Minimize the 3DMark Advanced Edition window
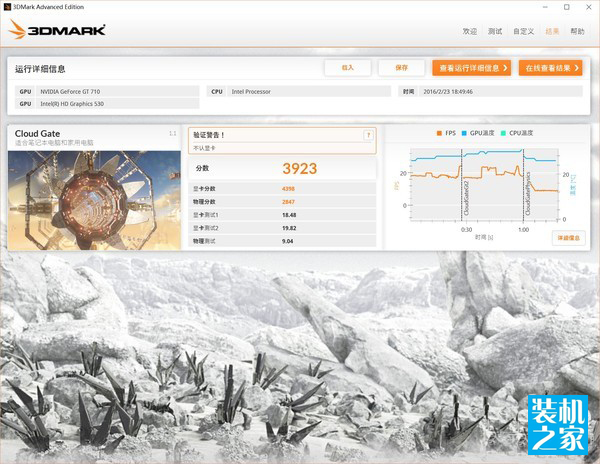 tap(545, 7)
